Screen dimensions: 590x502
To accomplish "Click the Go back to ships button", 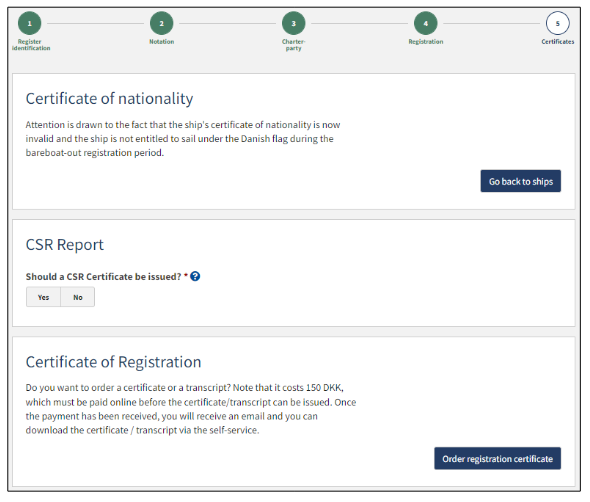I will [x=520, y=181].
